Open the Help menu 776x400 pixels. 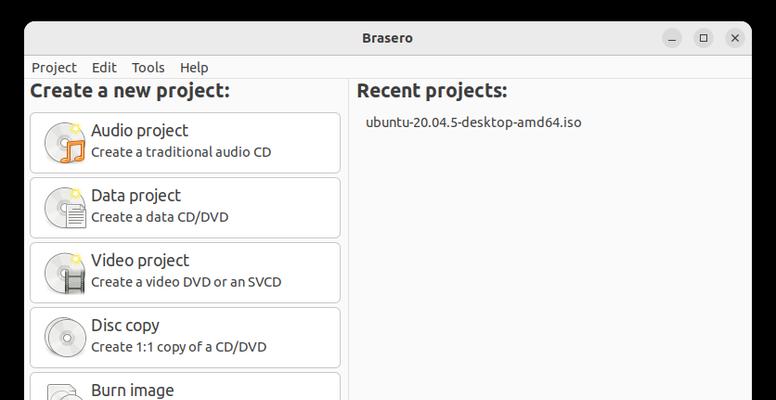click(194, 67)
